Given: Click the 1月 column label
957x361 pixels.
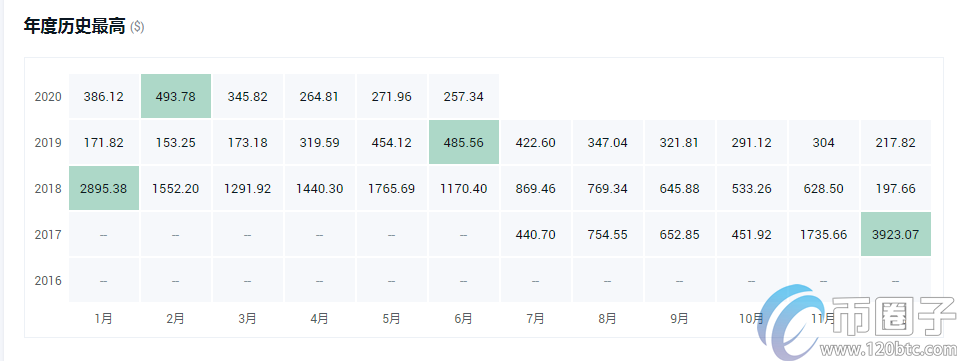Looking at the screenshot, I should (104, 318).
